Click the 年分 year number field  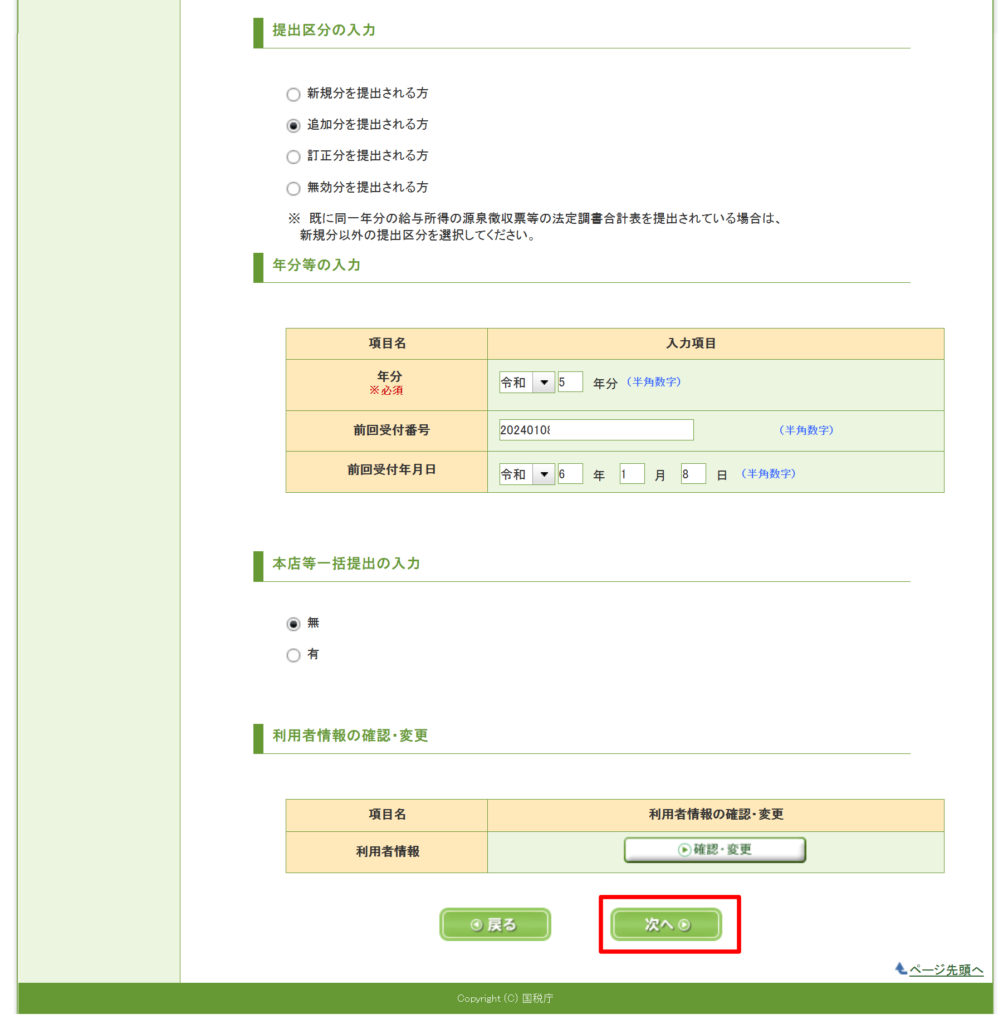(570, 382)
